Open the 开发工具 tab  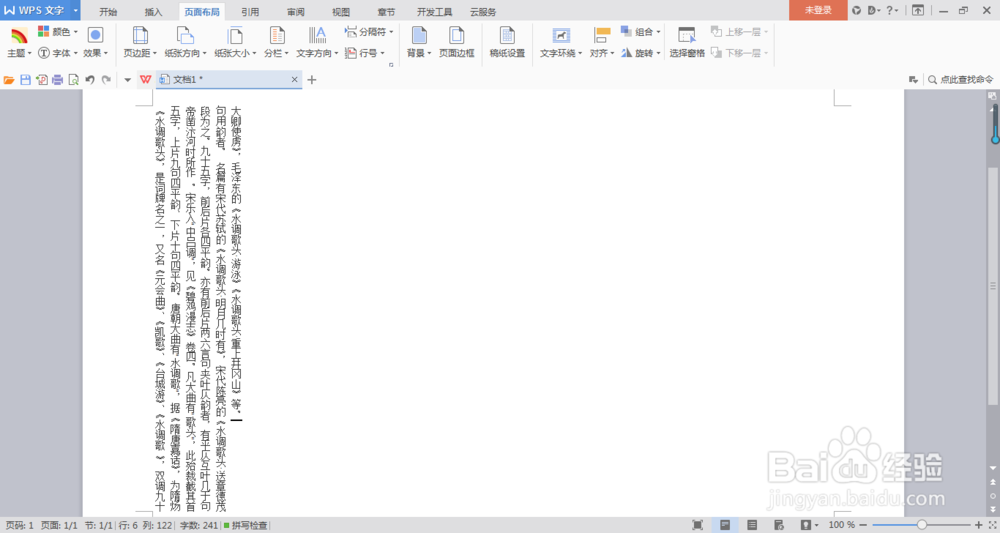pyautogui.click(x=434, y=11)
